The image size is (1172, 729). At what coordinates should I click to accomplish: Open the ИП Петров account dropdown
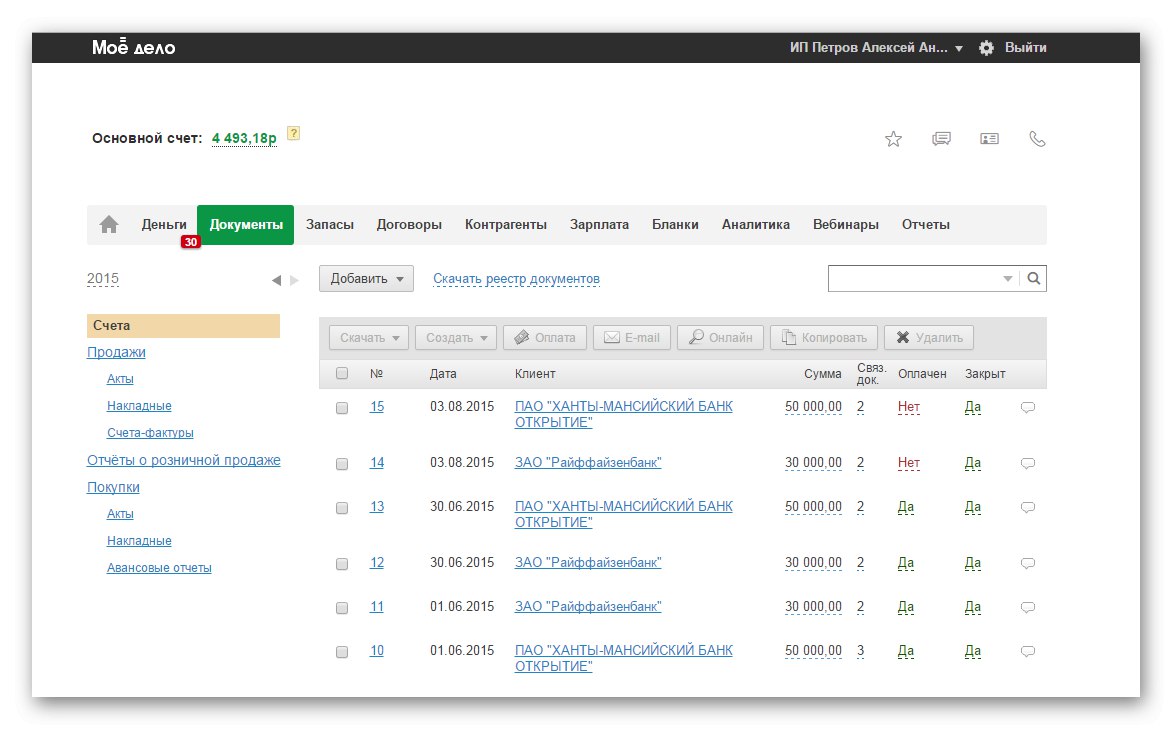coord(876,48)
